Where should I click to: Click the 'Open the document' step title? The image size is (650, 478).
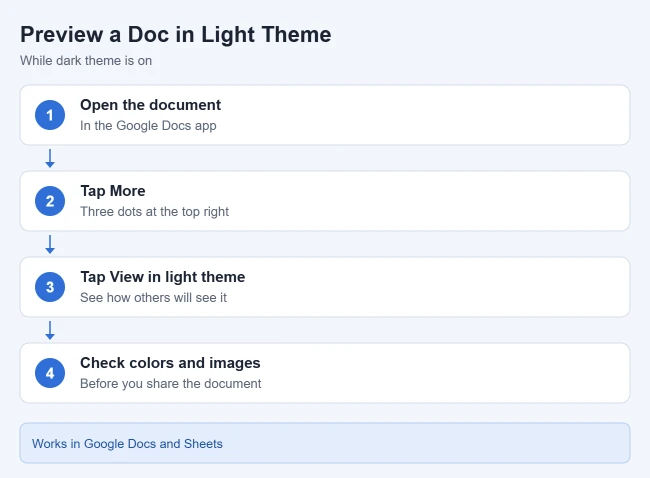(150, 105)
